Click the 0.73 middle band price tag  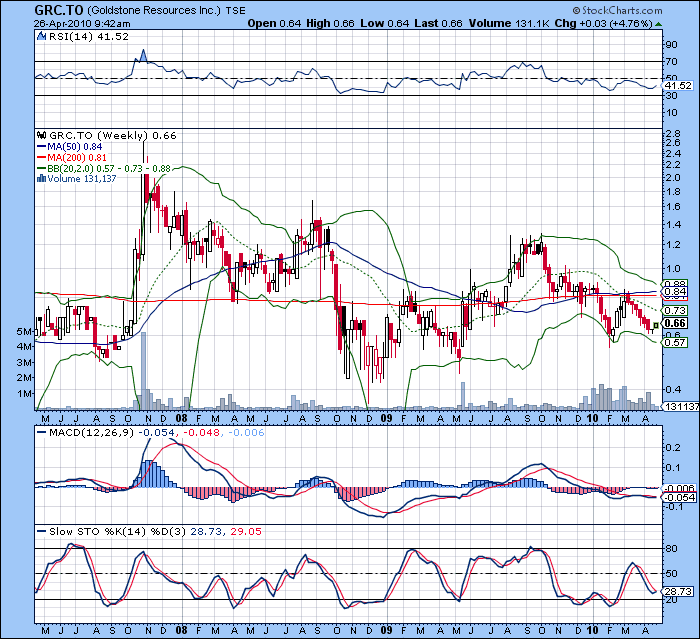pyautogui.click(x=676, y=310)
